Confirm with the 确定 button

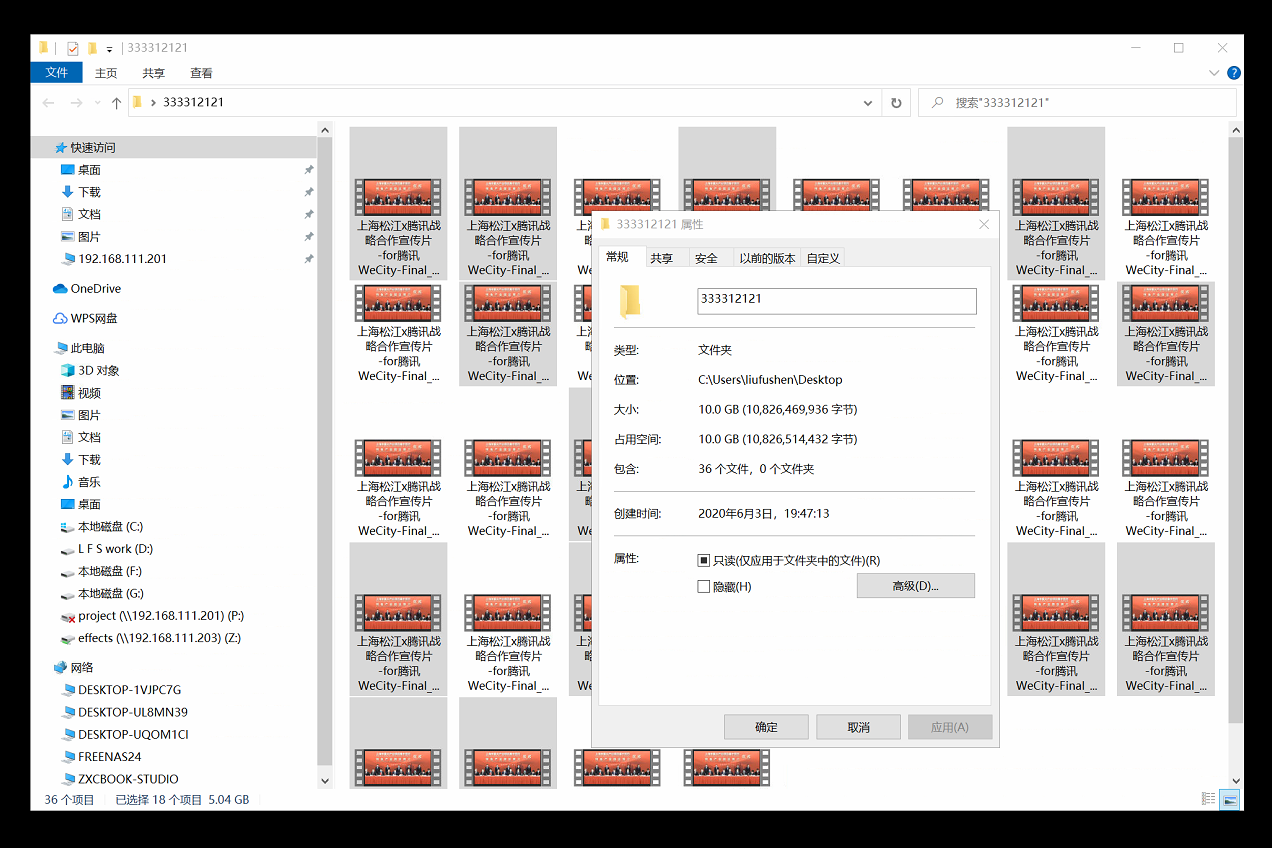point(766,727)
